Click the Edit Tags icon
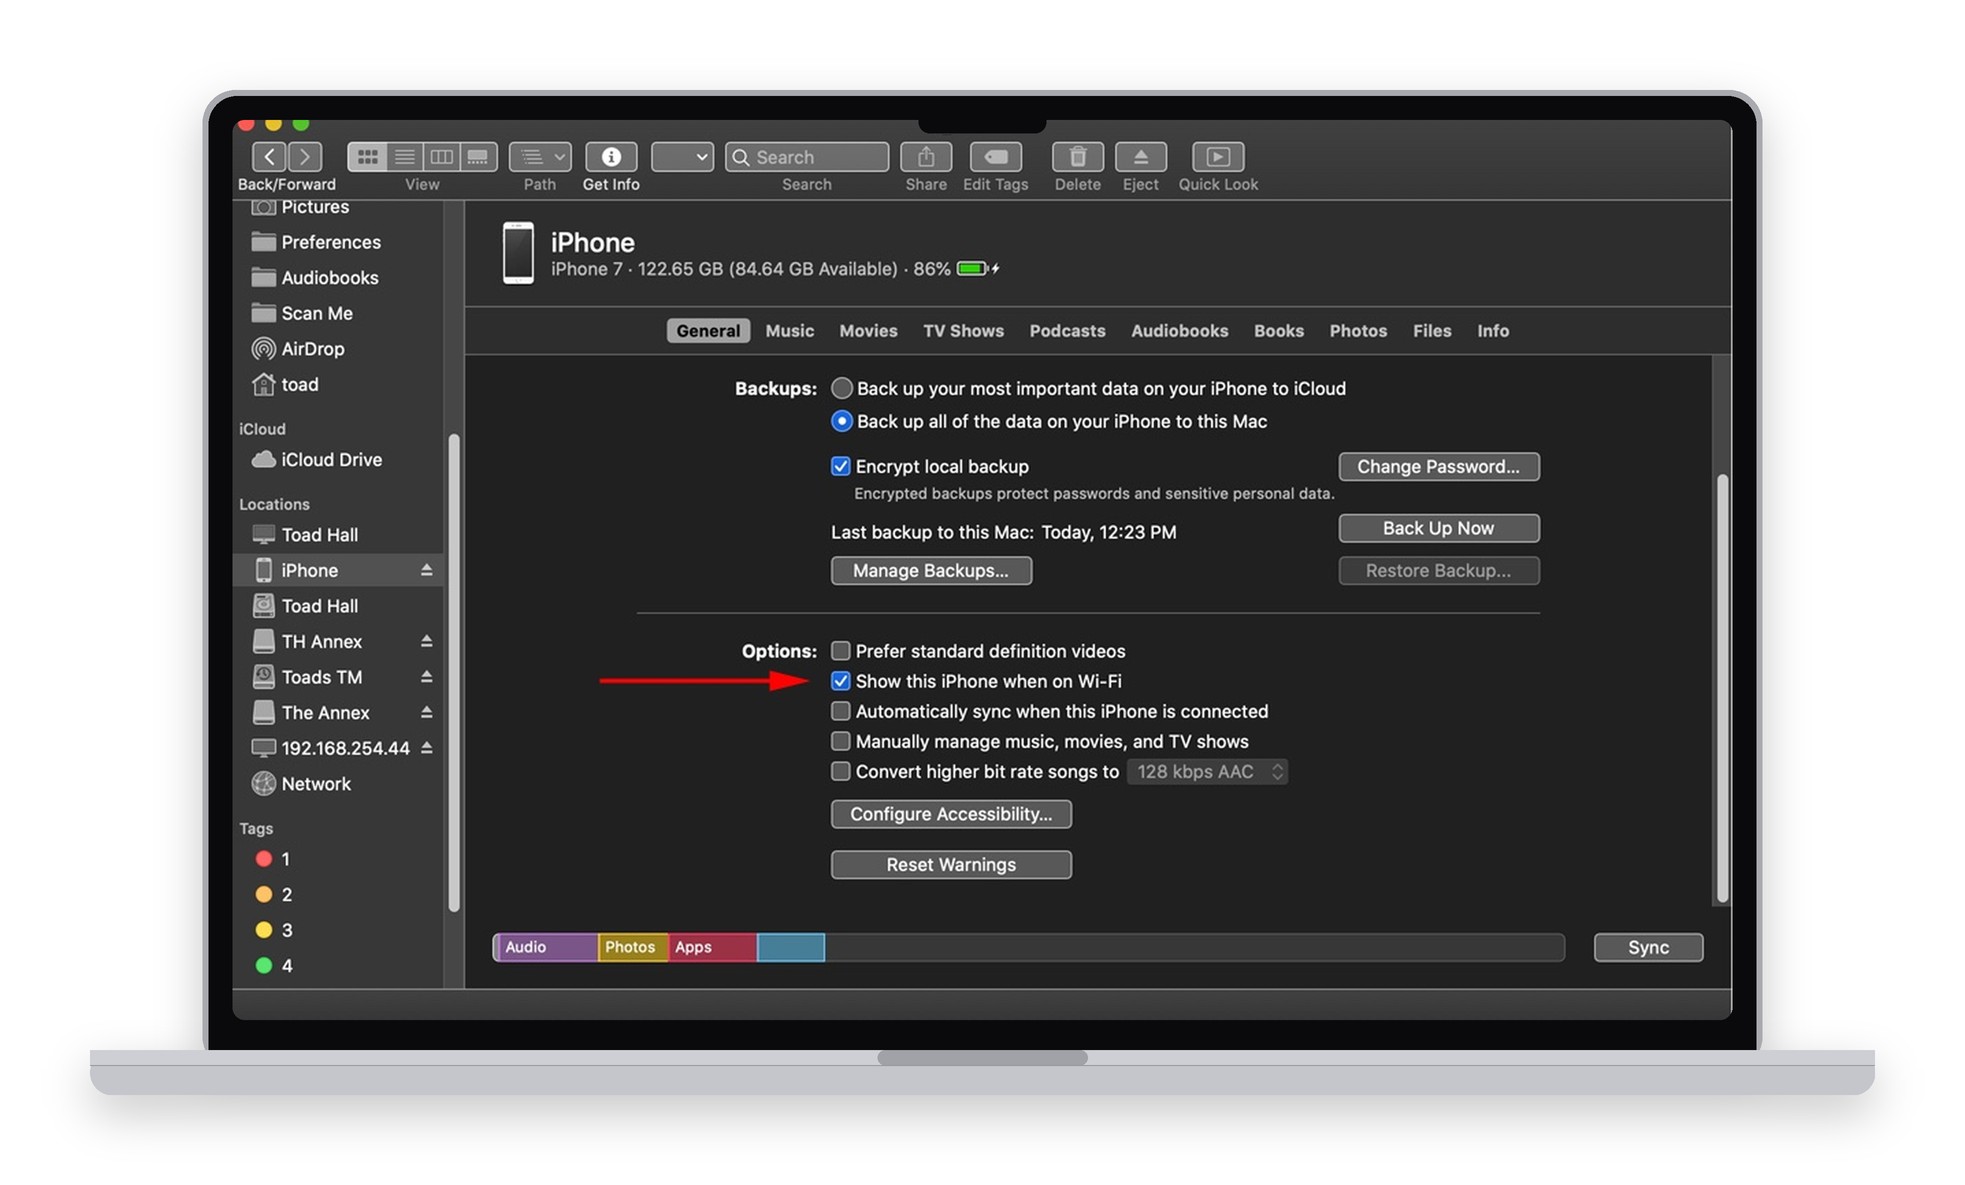Image resolution: width=1965 pixels, height=1185 pixels. 996,157
